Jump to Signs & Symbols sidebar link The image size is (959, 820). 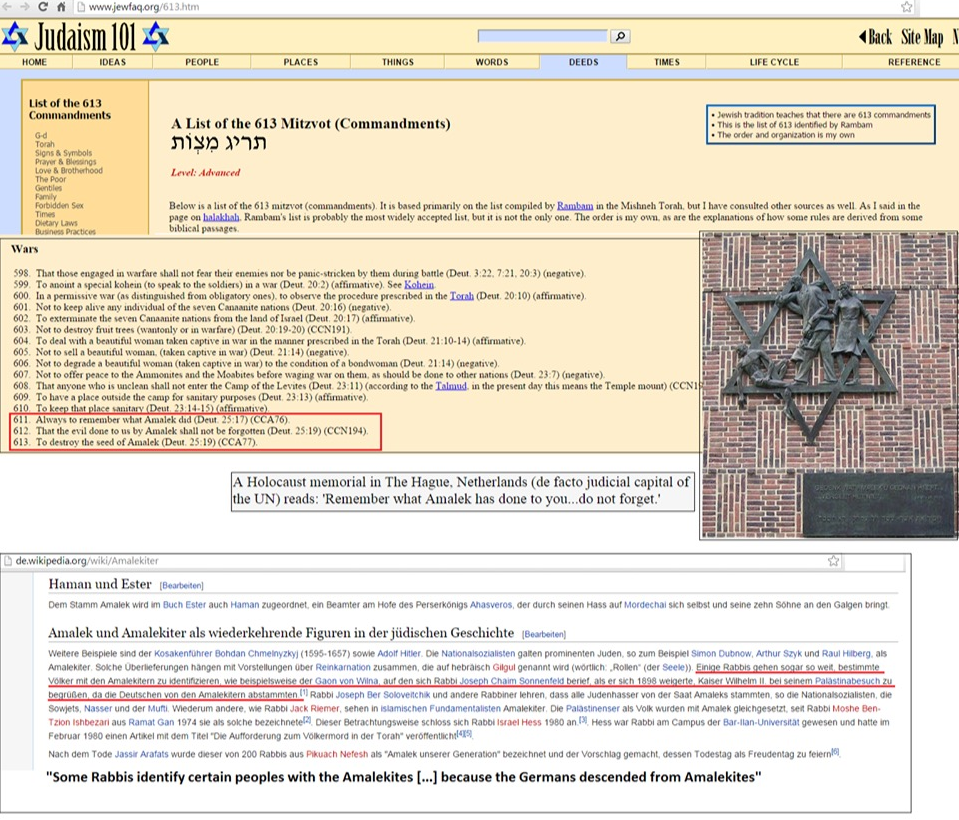64,153
